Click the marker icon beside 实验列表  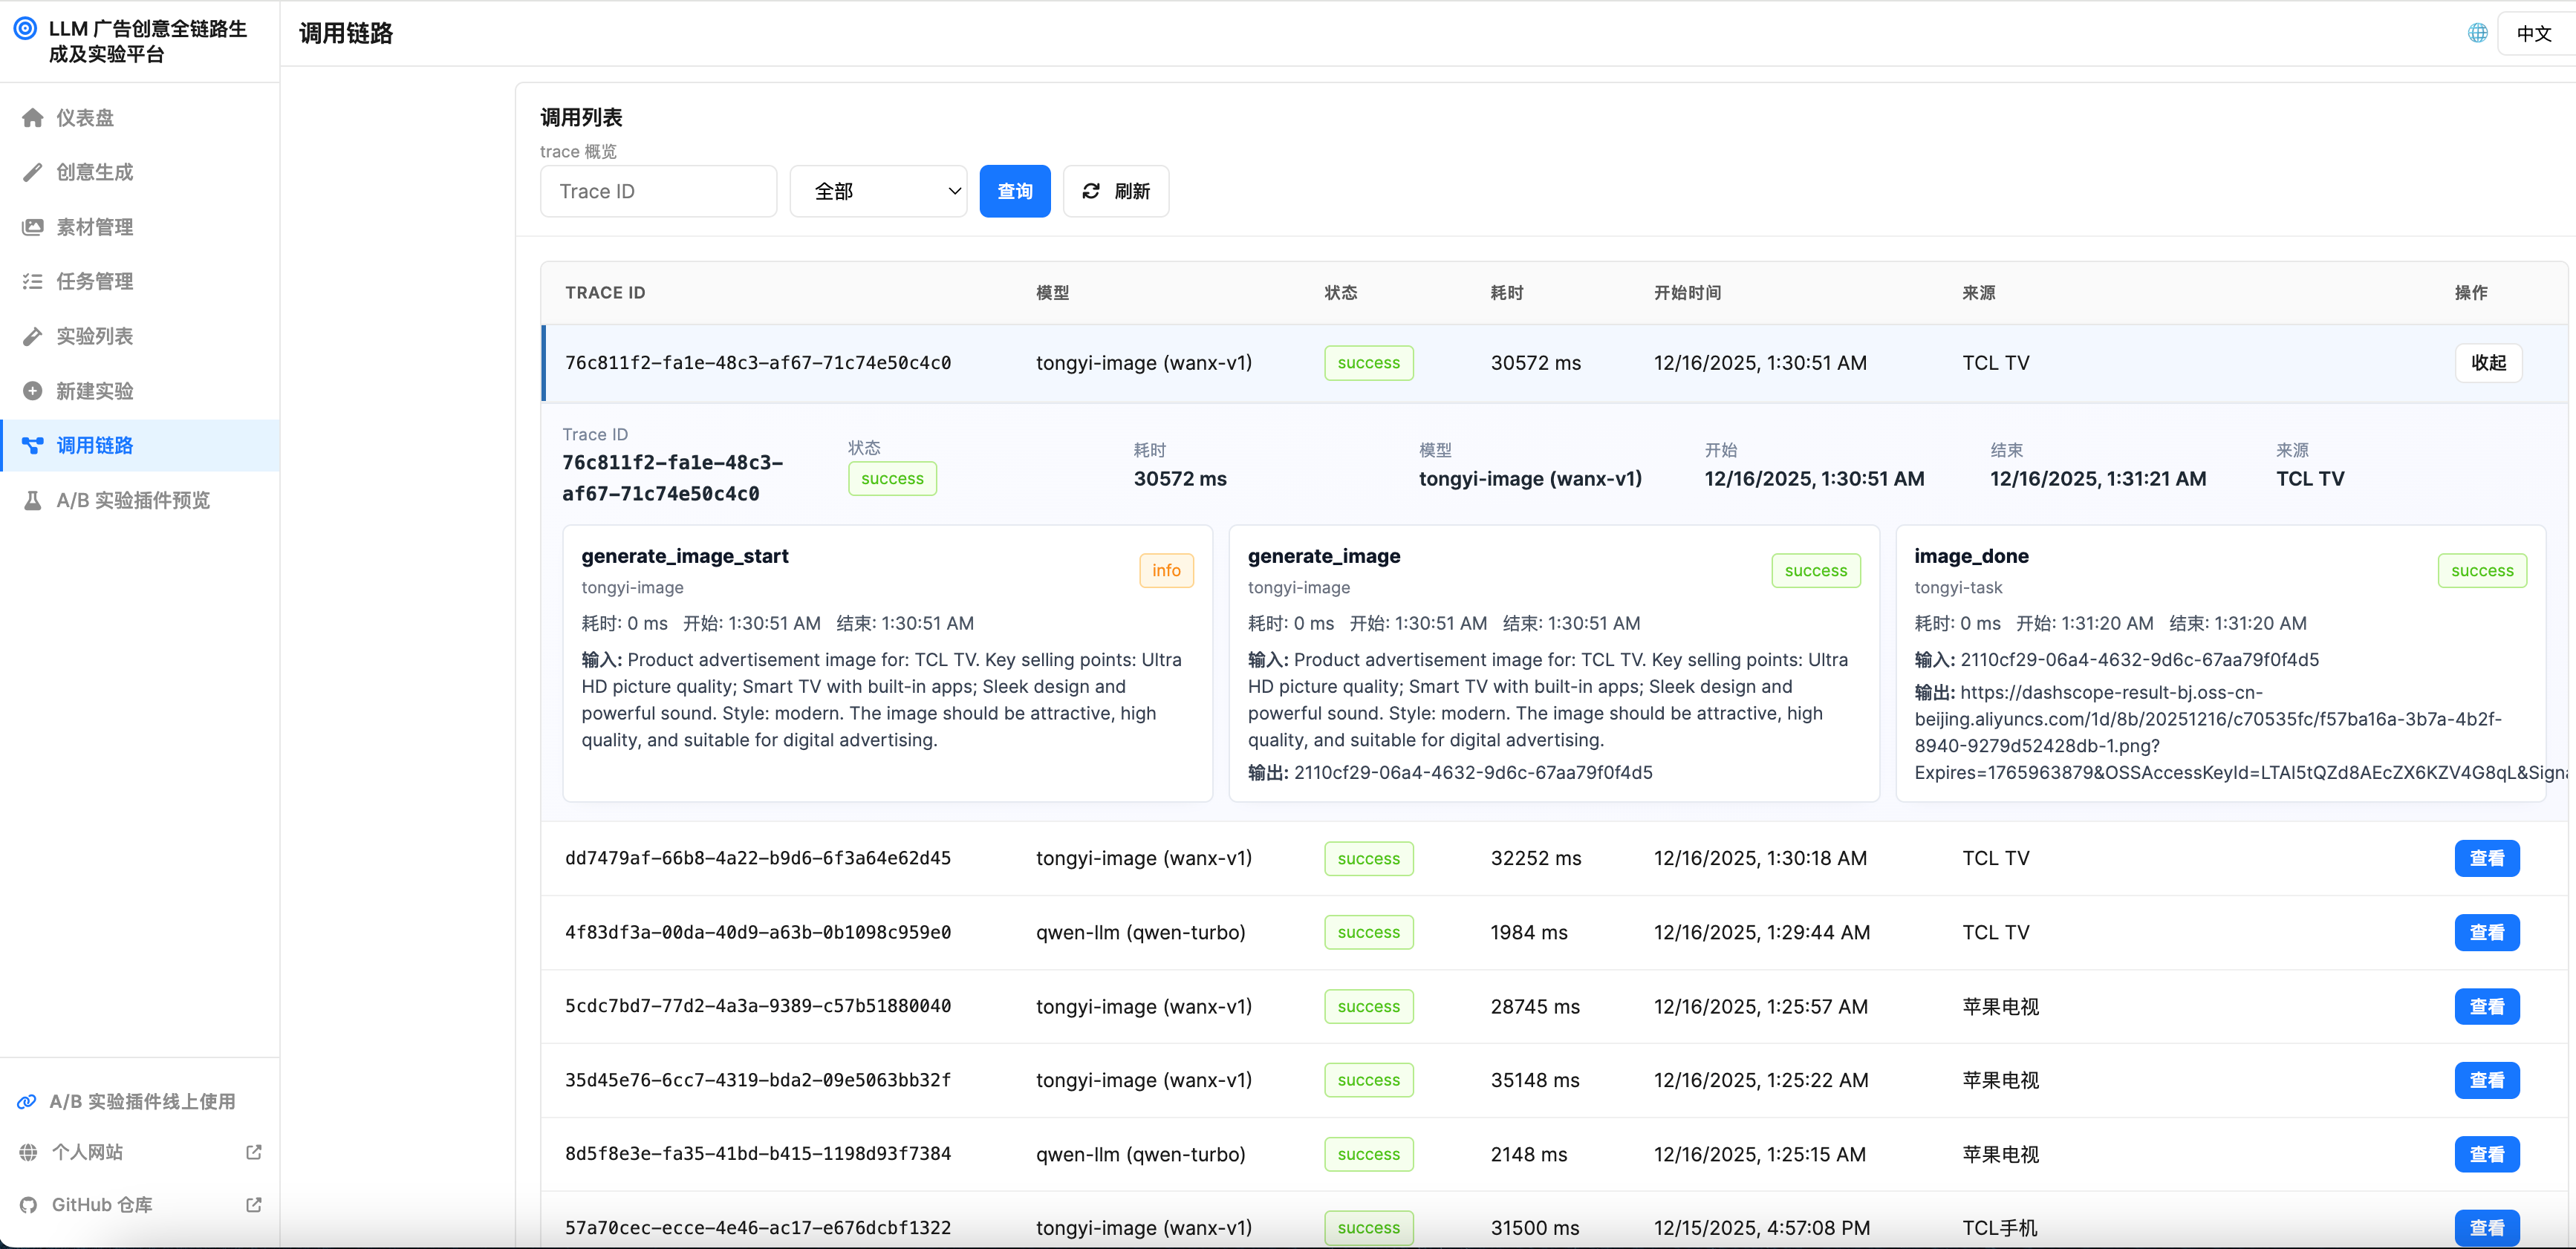coord(33,336)
